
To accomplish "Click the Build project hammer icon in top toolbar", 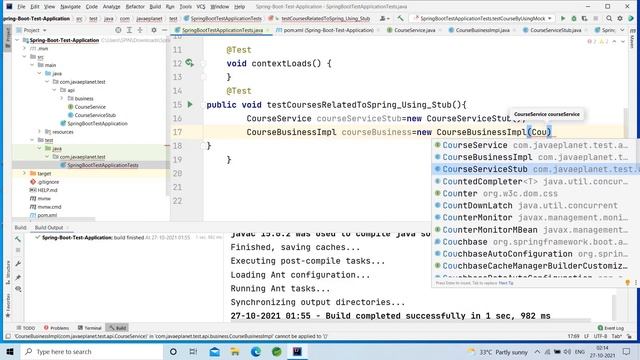I will click(x=400, y=18).
